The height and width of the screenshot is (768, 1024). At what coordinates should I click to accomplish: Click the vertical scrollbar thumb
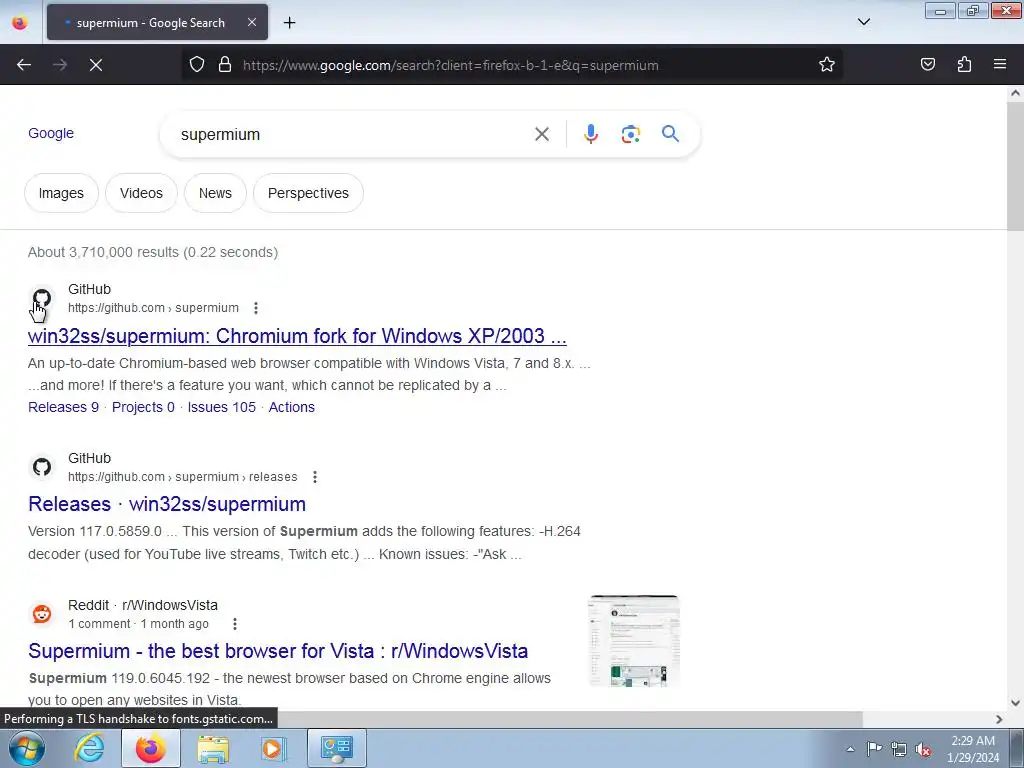point(1015,167)
